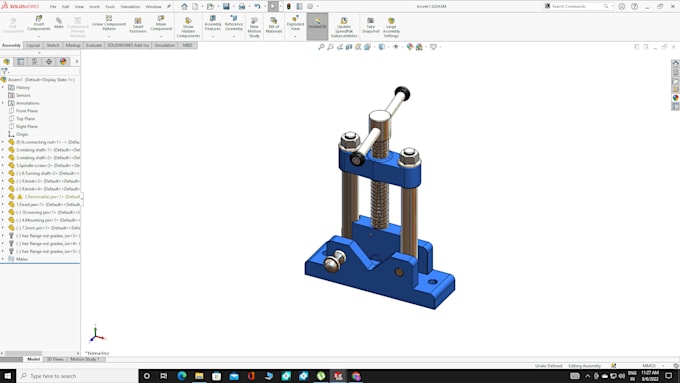
Task: Switch to SOLIDWORKS Add-Ins tab
Action: (x=128, y=46)
